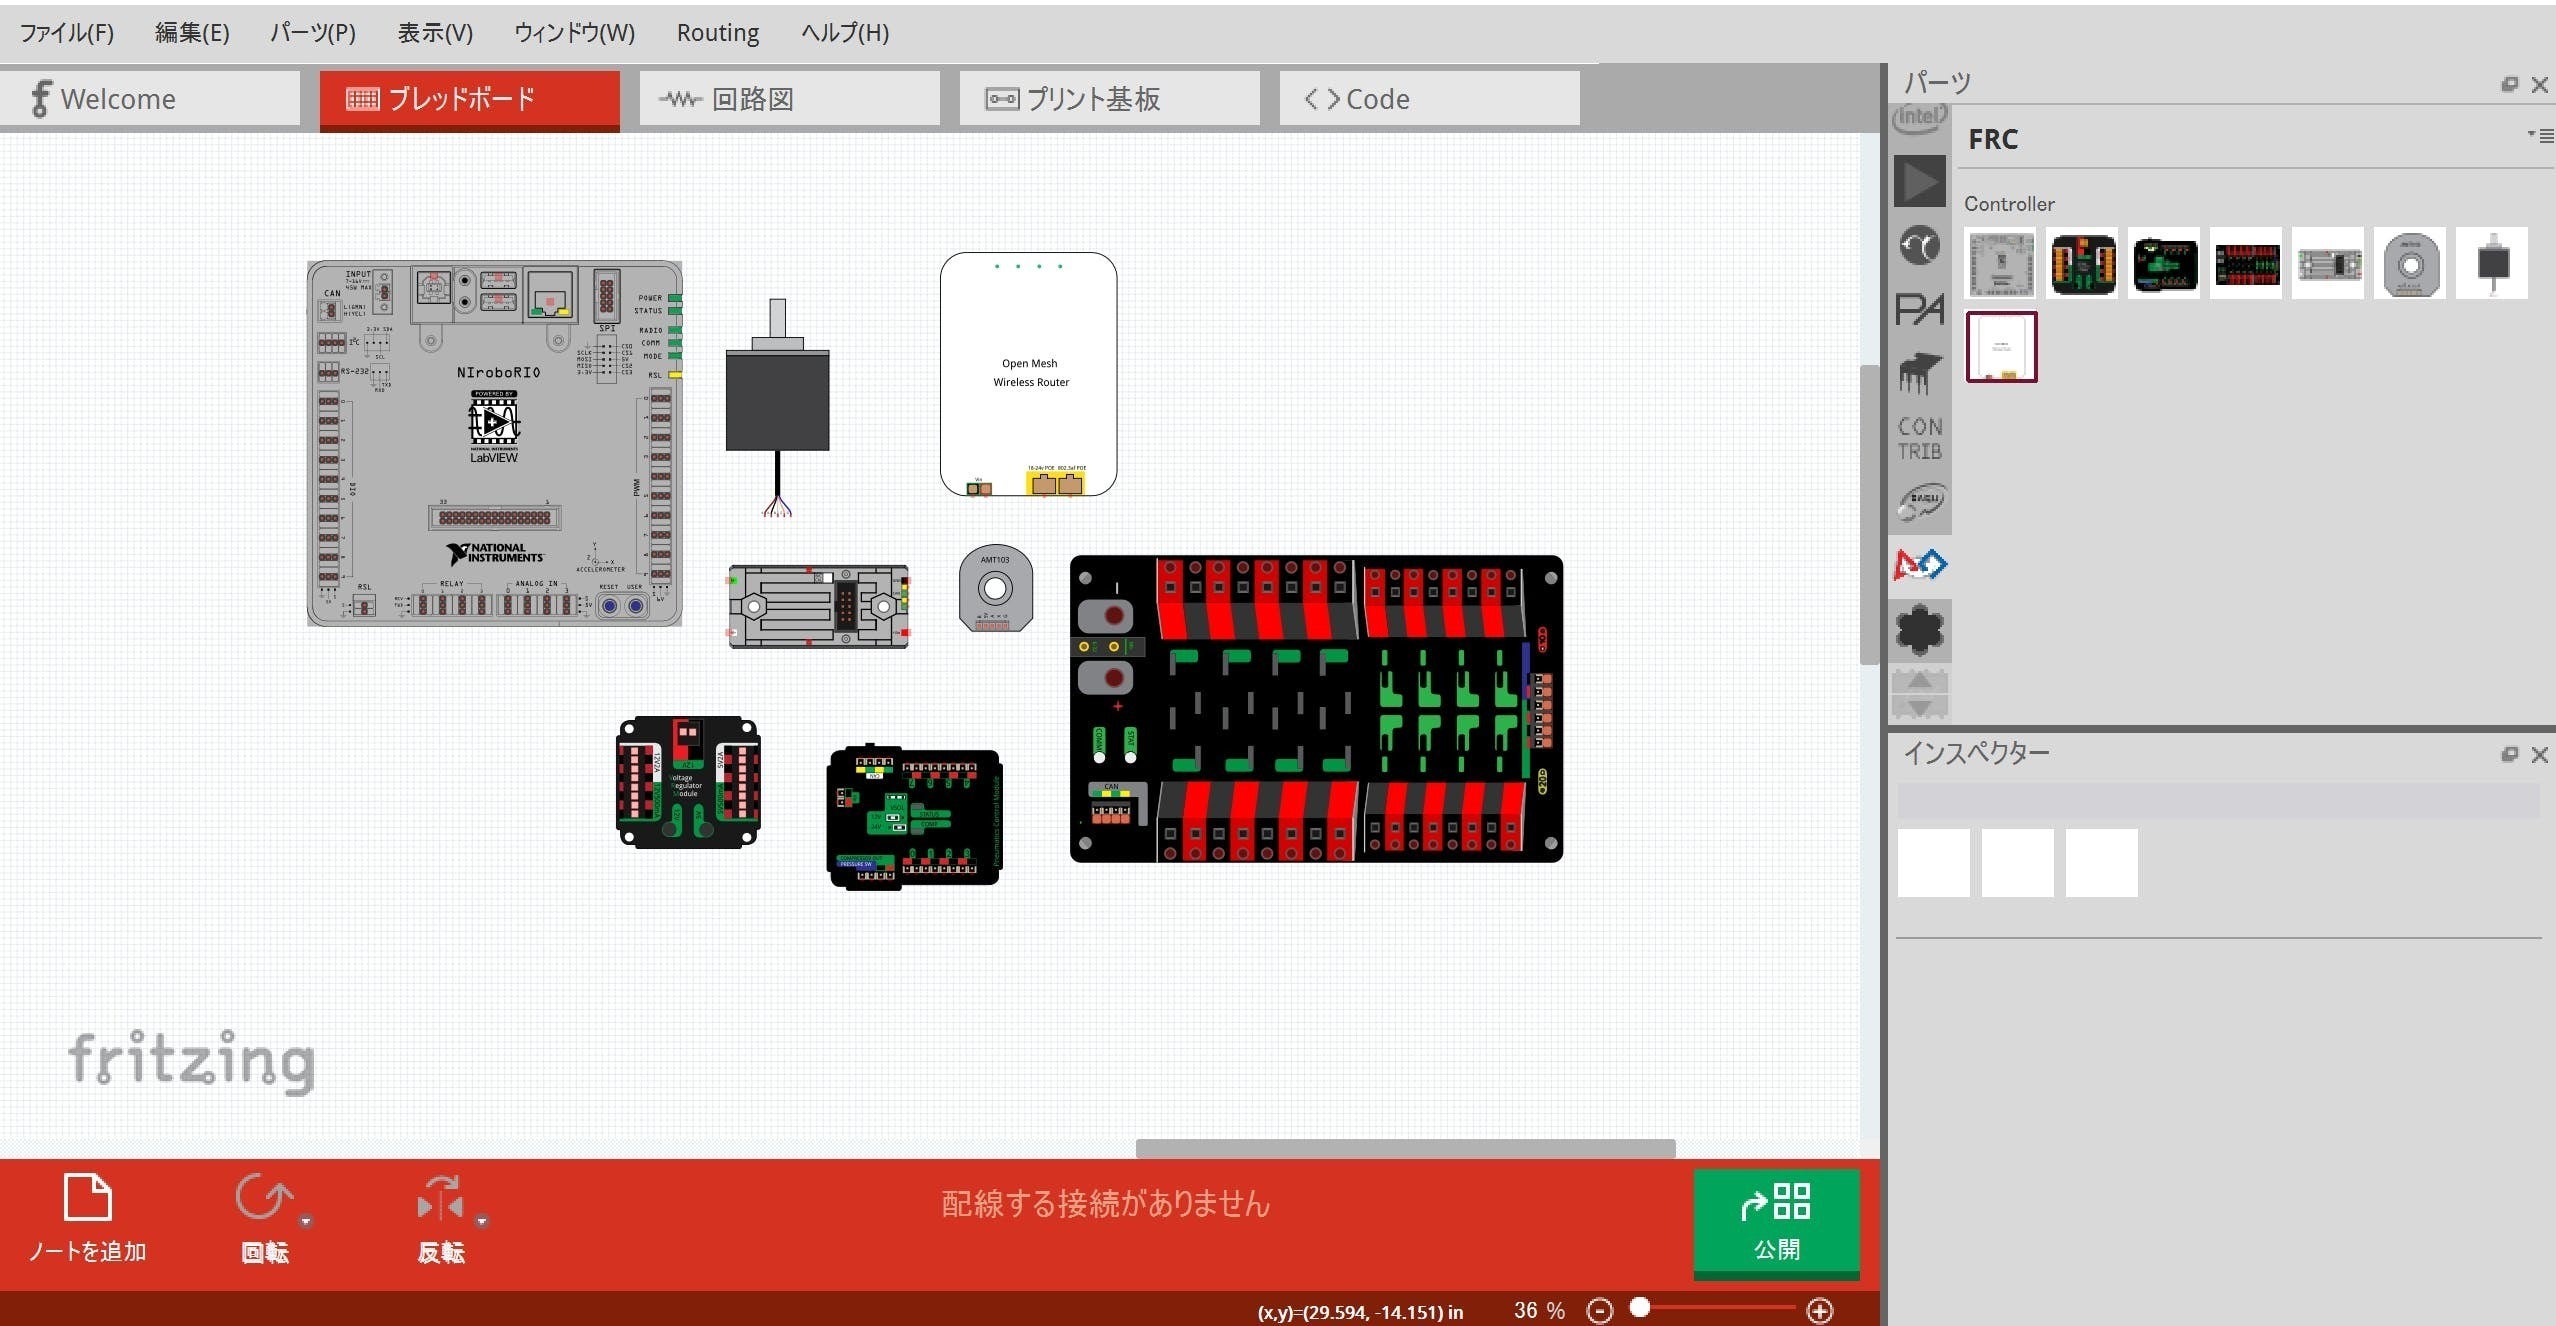
Task: Open the Routing menu
Action: coord(717,32)
